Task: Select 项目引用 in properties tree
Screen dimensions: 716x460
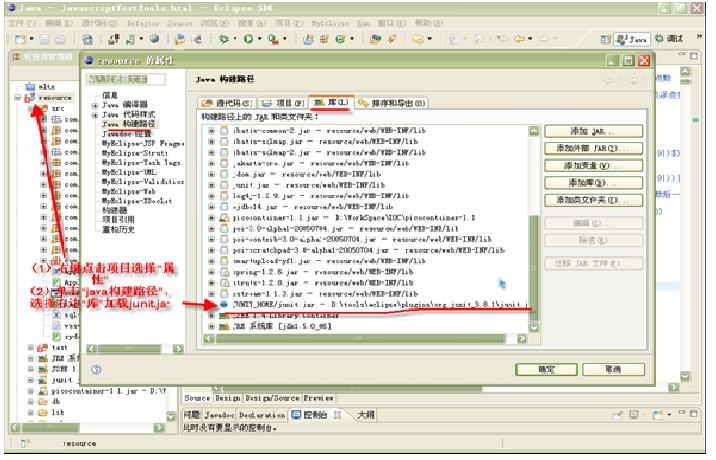Action: coord(118,220)
